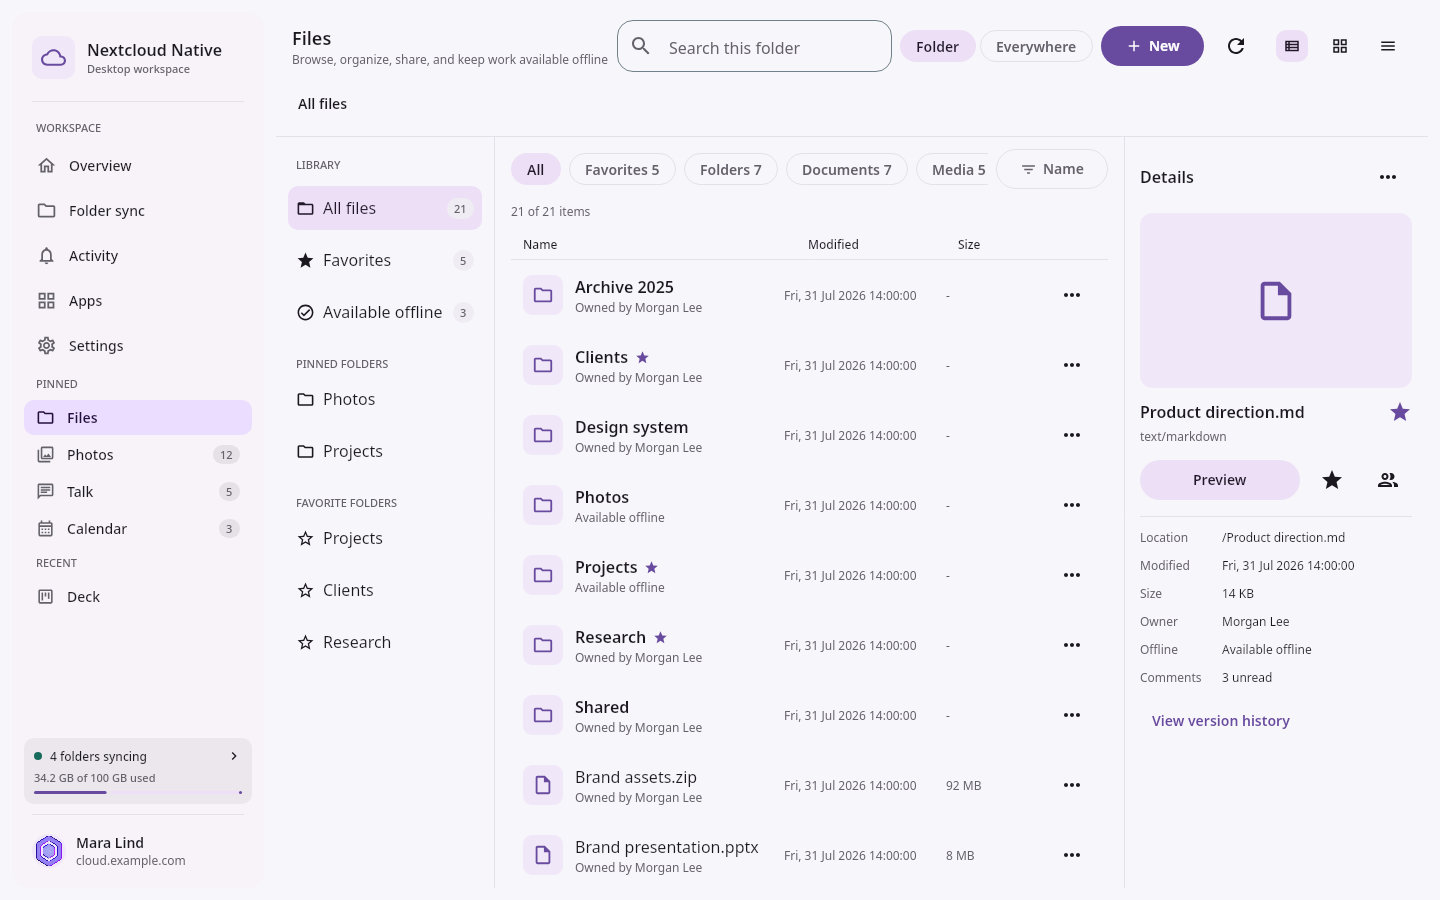The image size is (1440, 900).
Task: Click purple star beside Product direction.md title
Action: tap(1400, 412)
